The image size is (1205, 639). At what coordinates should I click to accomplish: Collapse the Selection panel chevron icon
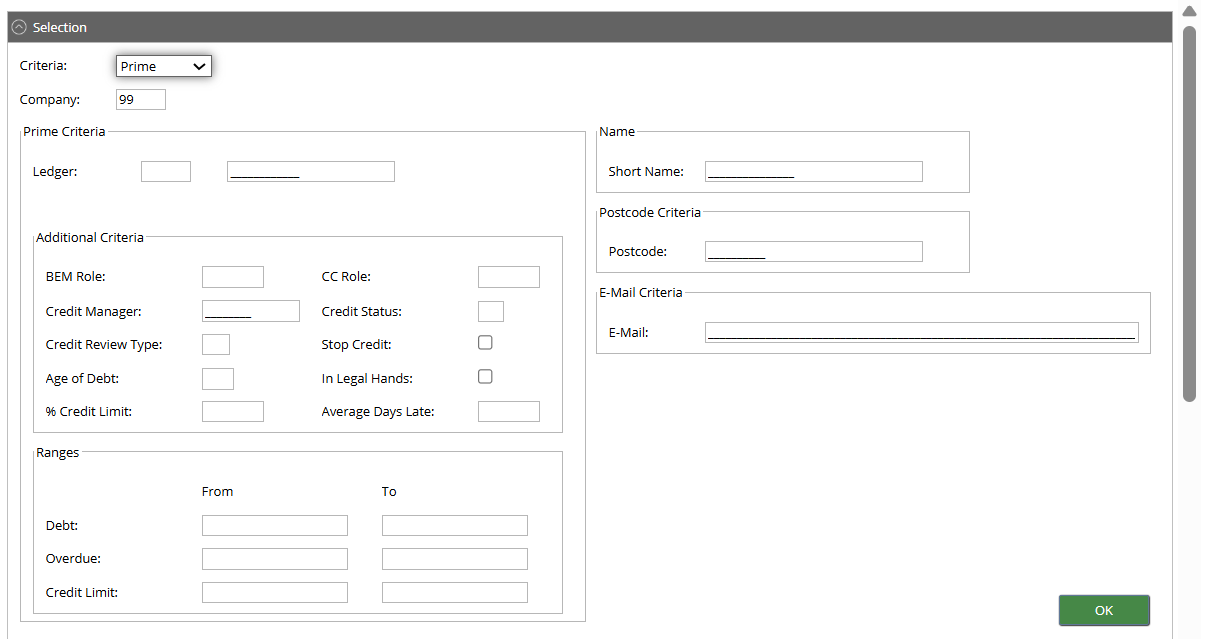tap(19, 27)
